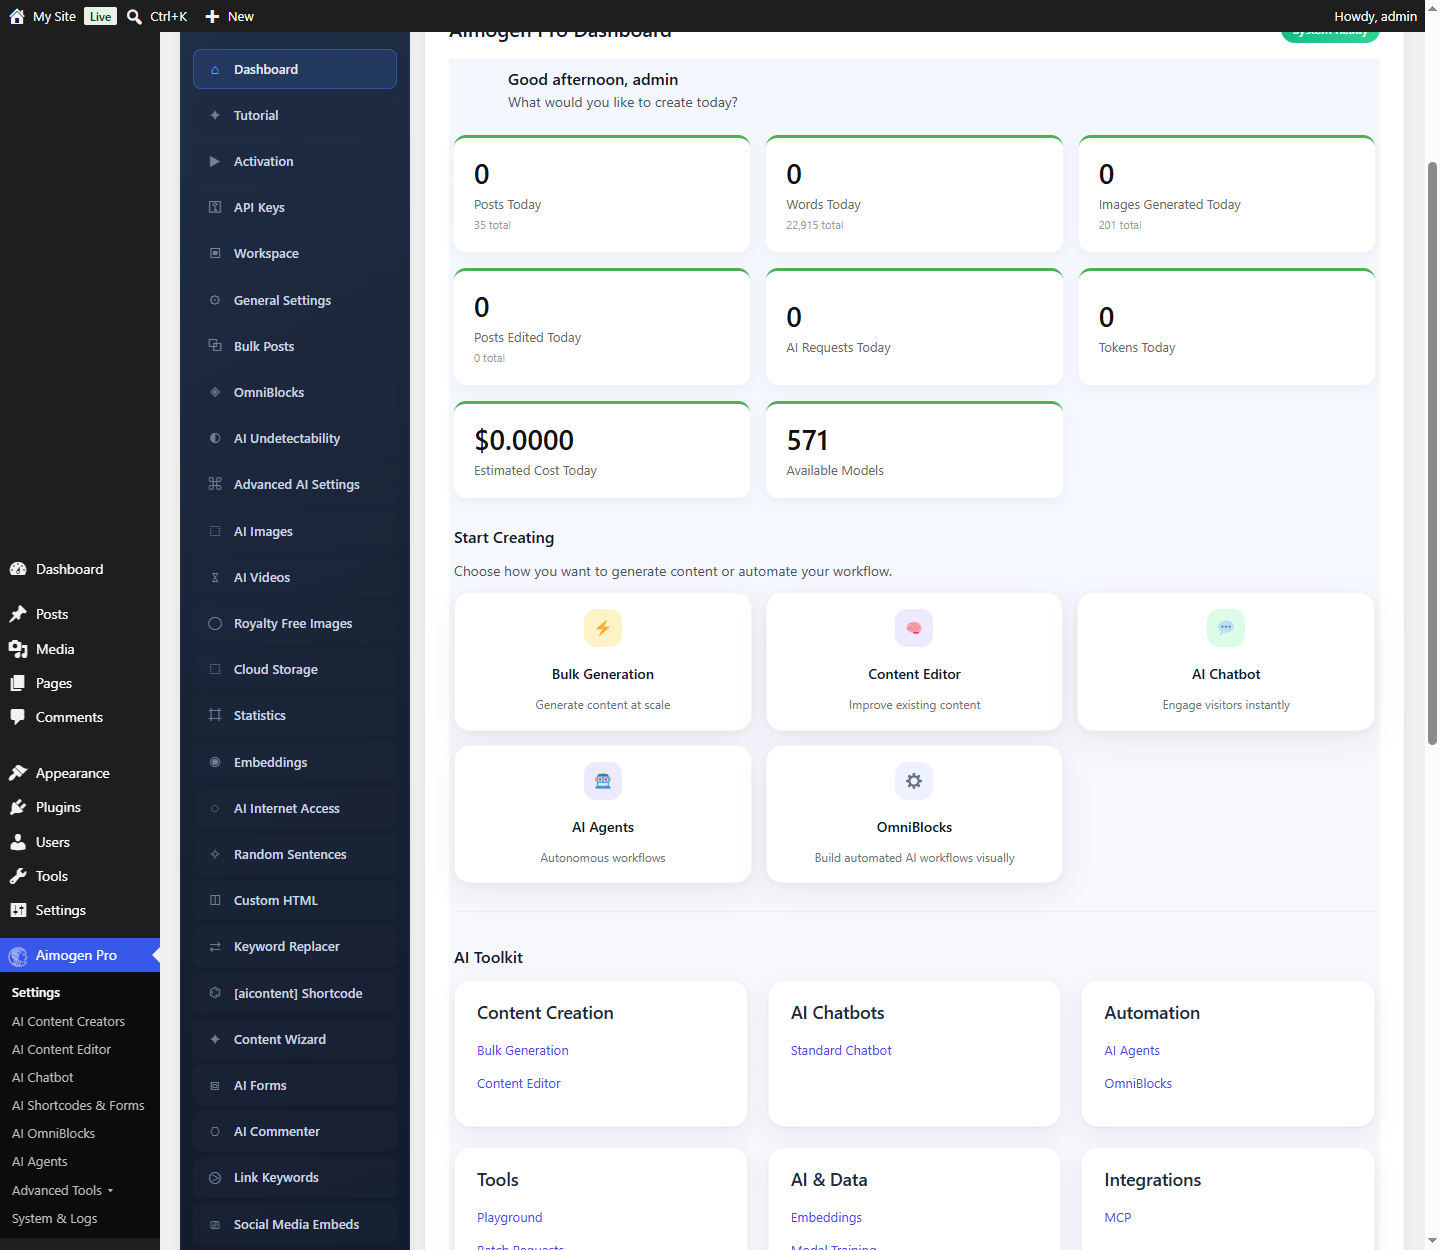Click the Statistics icon in plugin sidebar
This screenshot has height=1250, width=1440.
(215, 715)
